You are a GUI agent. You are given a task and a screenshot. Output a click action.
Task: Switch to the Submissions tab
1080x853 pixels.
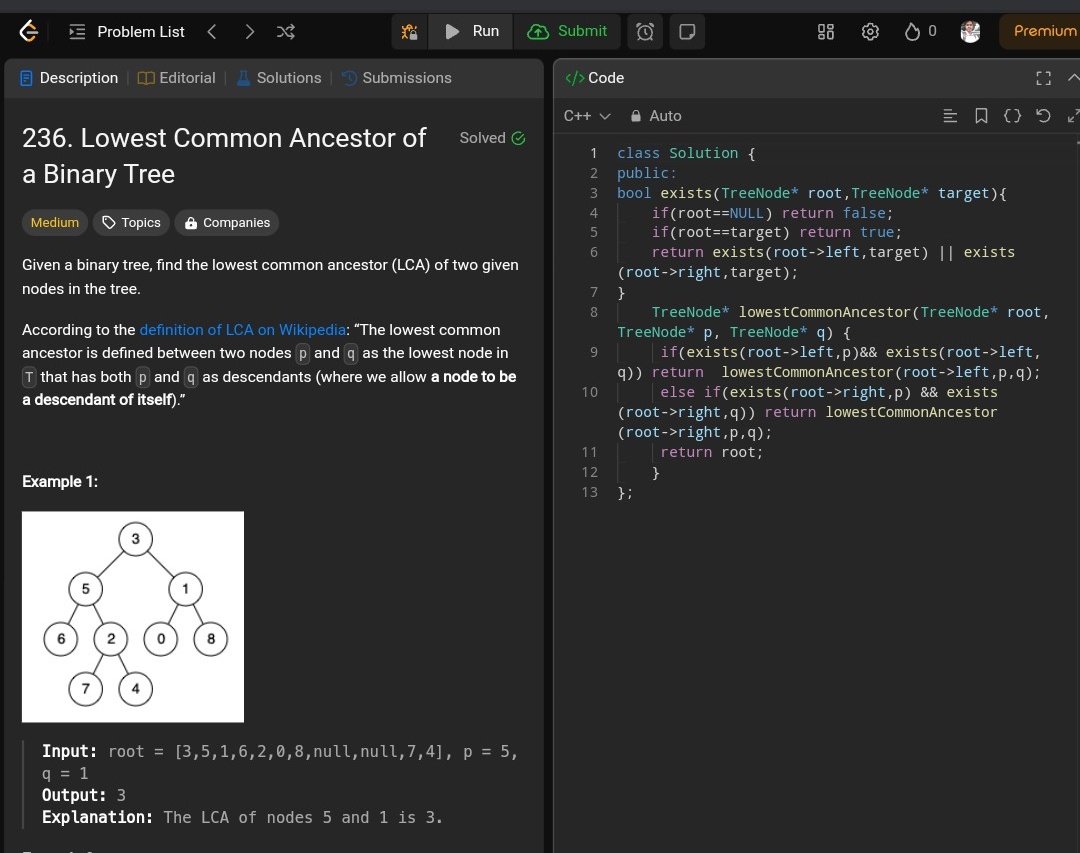click(397, 78)
